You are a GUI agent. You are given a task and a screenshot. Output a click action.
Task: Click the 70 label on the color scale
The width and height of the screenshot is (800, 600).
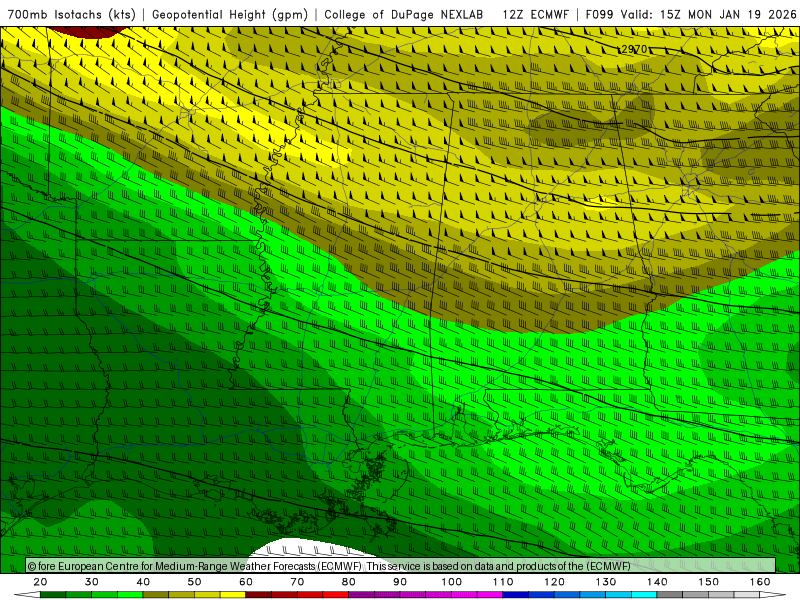click(x=297, y=582)
